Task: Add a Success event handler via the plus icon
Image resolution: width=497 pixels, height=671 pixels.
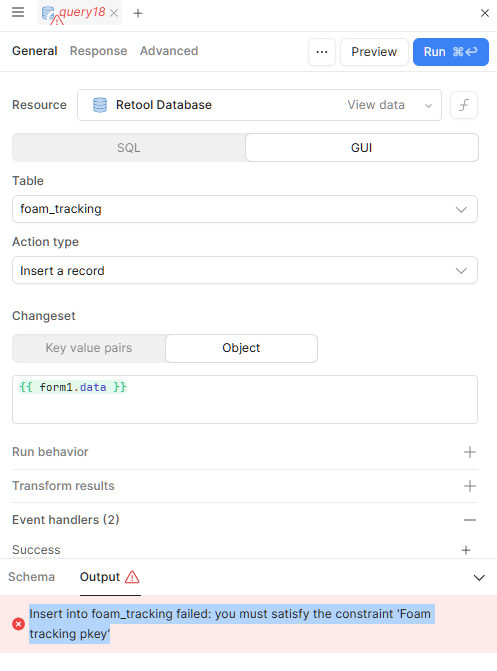Action: click(x=466, y=550)
